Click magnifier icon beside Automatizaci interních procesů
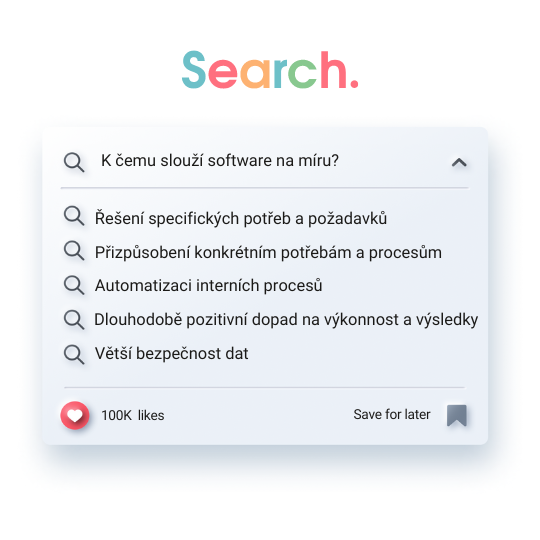The image size is (540, 540). click(74, 285)
